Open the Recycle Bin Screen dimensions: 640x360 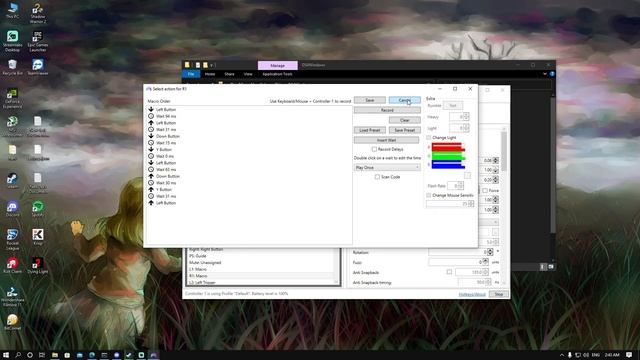click(x=12, y=67)
